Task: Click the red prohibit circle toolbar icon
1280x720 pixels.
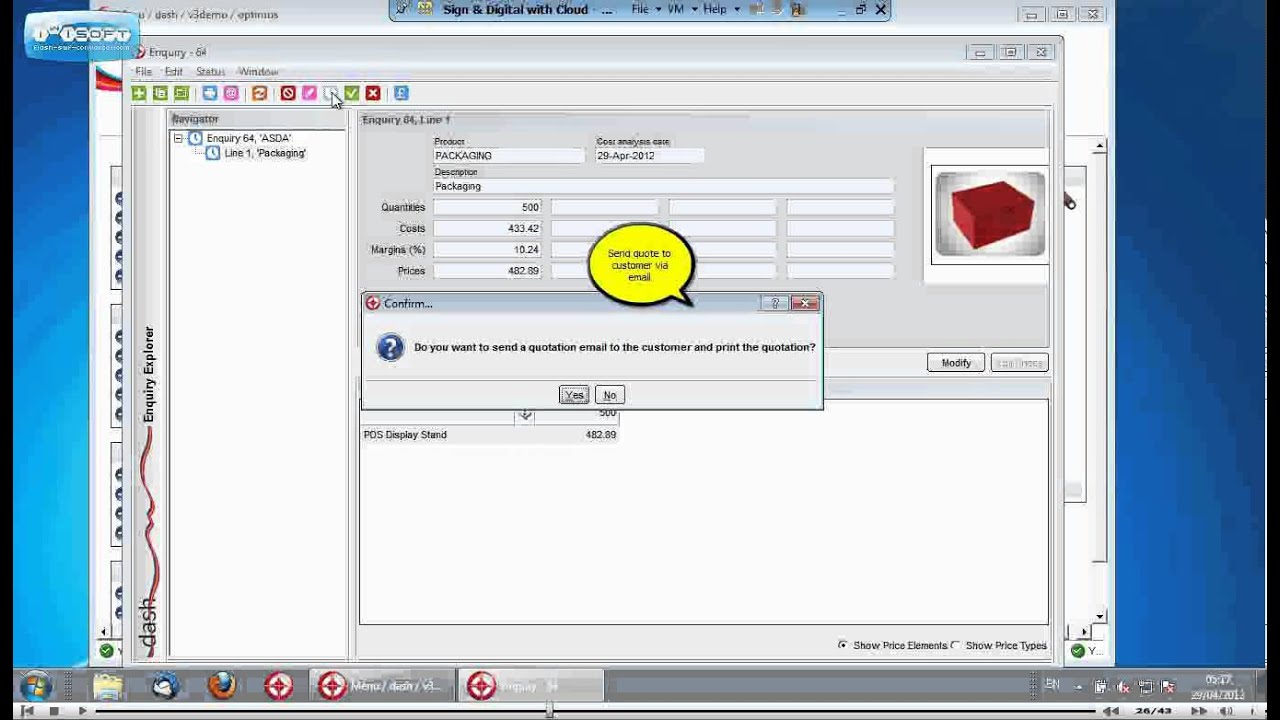Action: click(288, 93)
